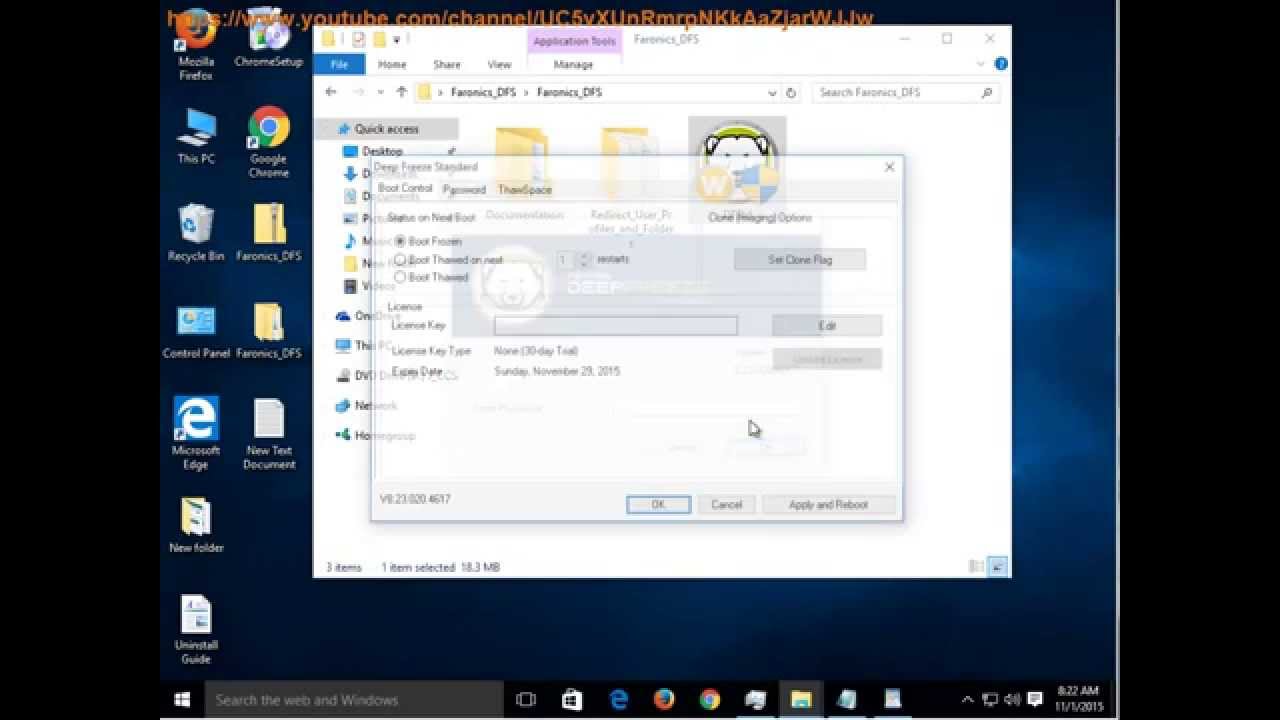Click the Set Clone Flag button
Image resolution: width=1280 pixels, height=720 pixels.
click(x=800, y=259)
